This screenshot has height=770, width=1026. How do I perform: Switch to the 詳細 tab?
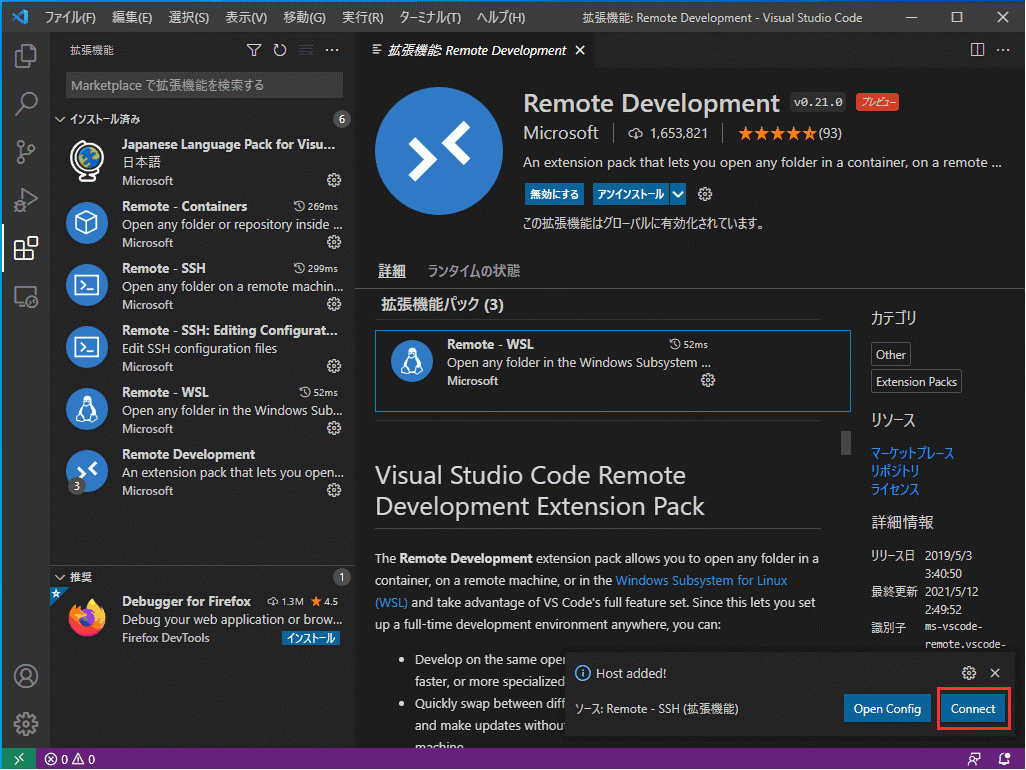click(391, 271)
